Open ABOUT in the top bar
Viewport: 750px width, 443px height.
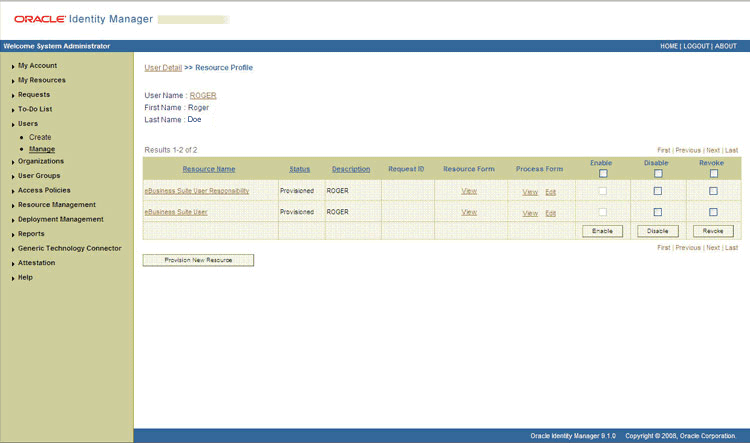pos(726,46)
